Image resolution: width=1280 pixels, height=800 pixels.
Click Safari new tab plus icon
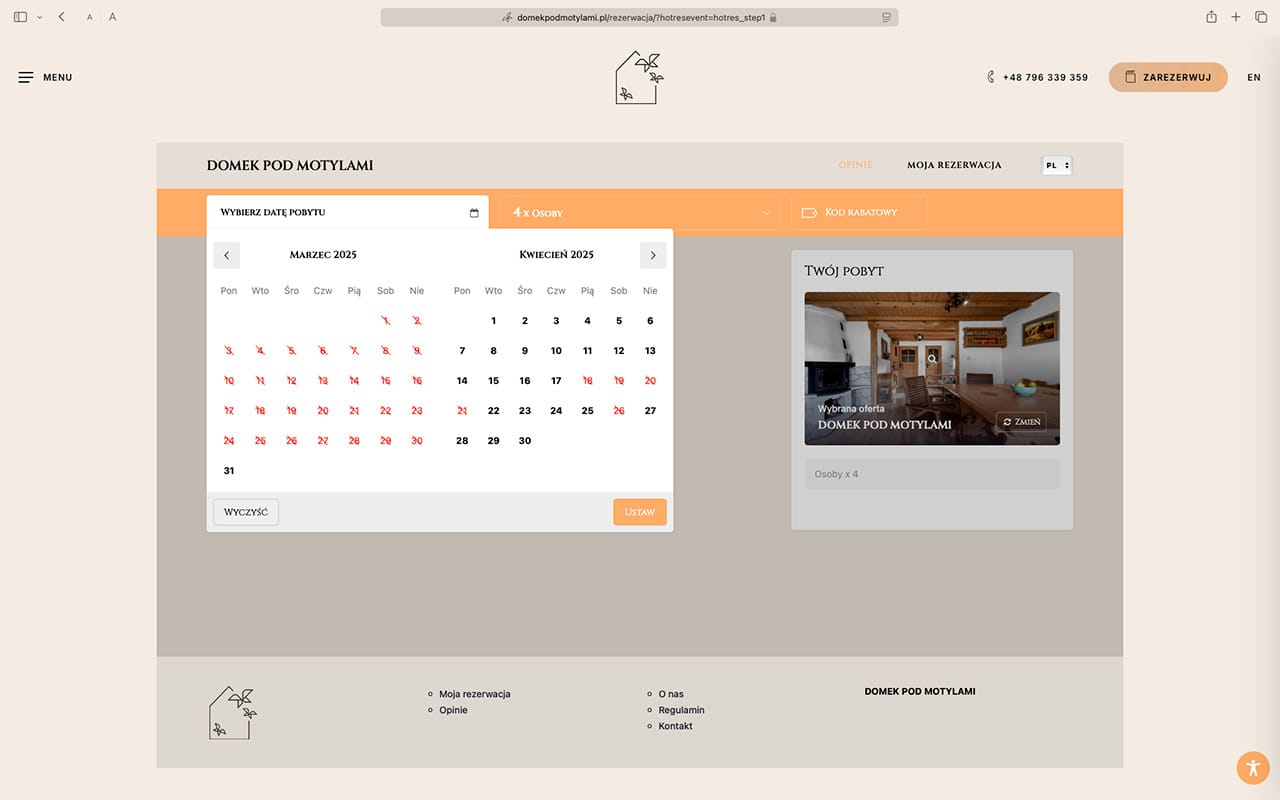pyautogui.click(x=1236, y=17)
